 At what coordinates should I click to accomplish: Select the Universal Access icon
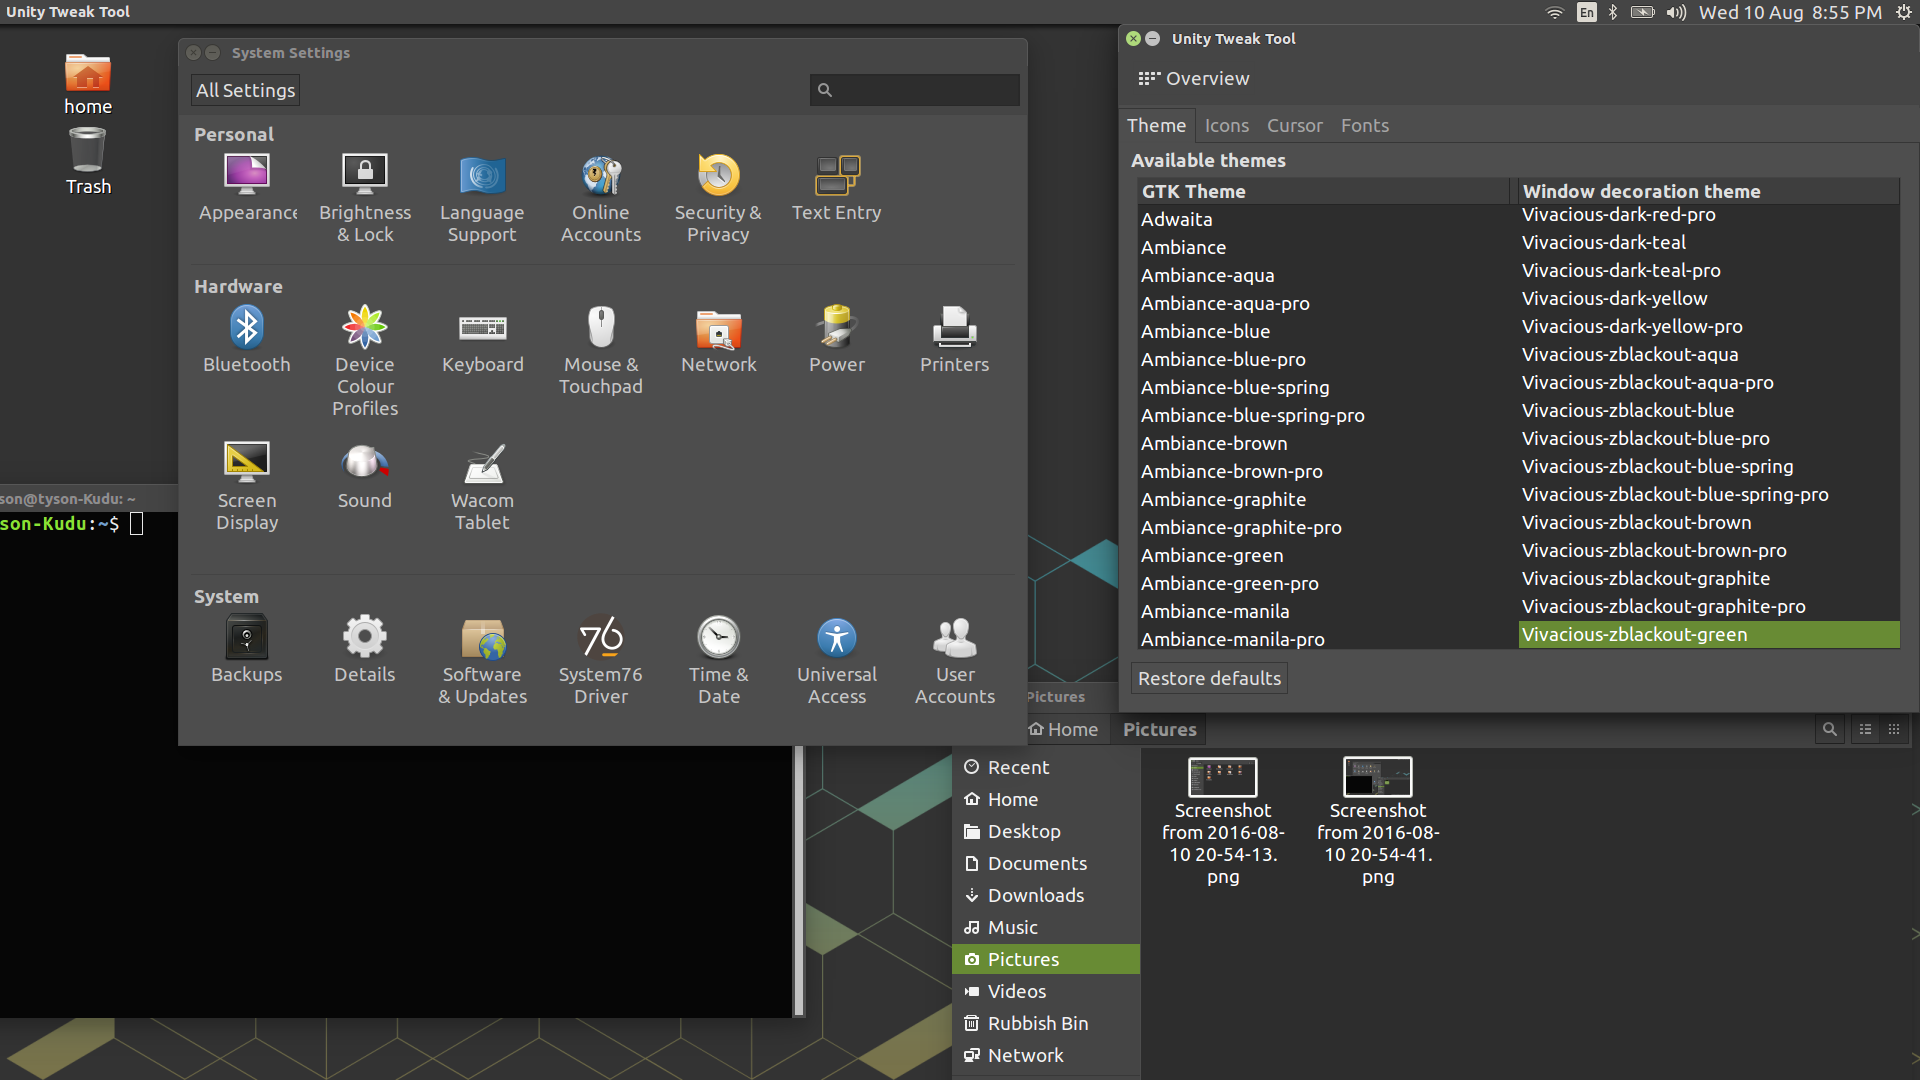tap(837, 650)
